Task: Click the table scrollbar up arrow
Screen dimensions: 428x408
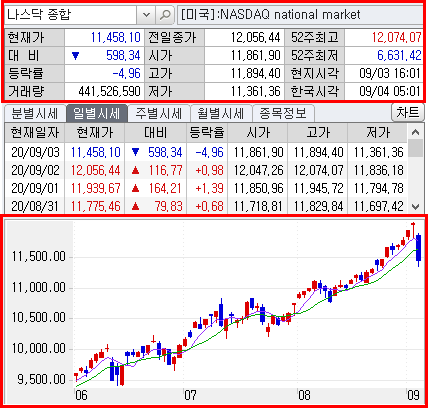Action: click(415, 132)
